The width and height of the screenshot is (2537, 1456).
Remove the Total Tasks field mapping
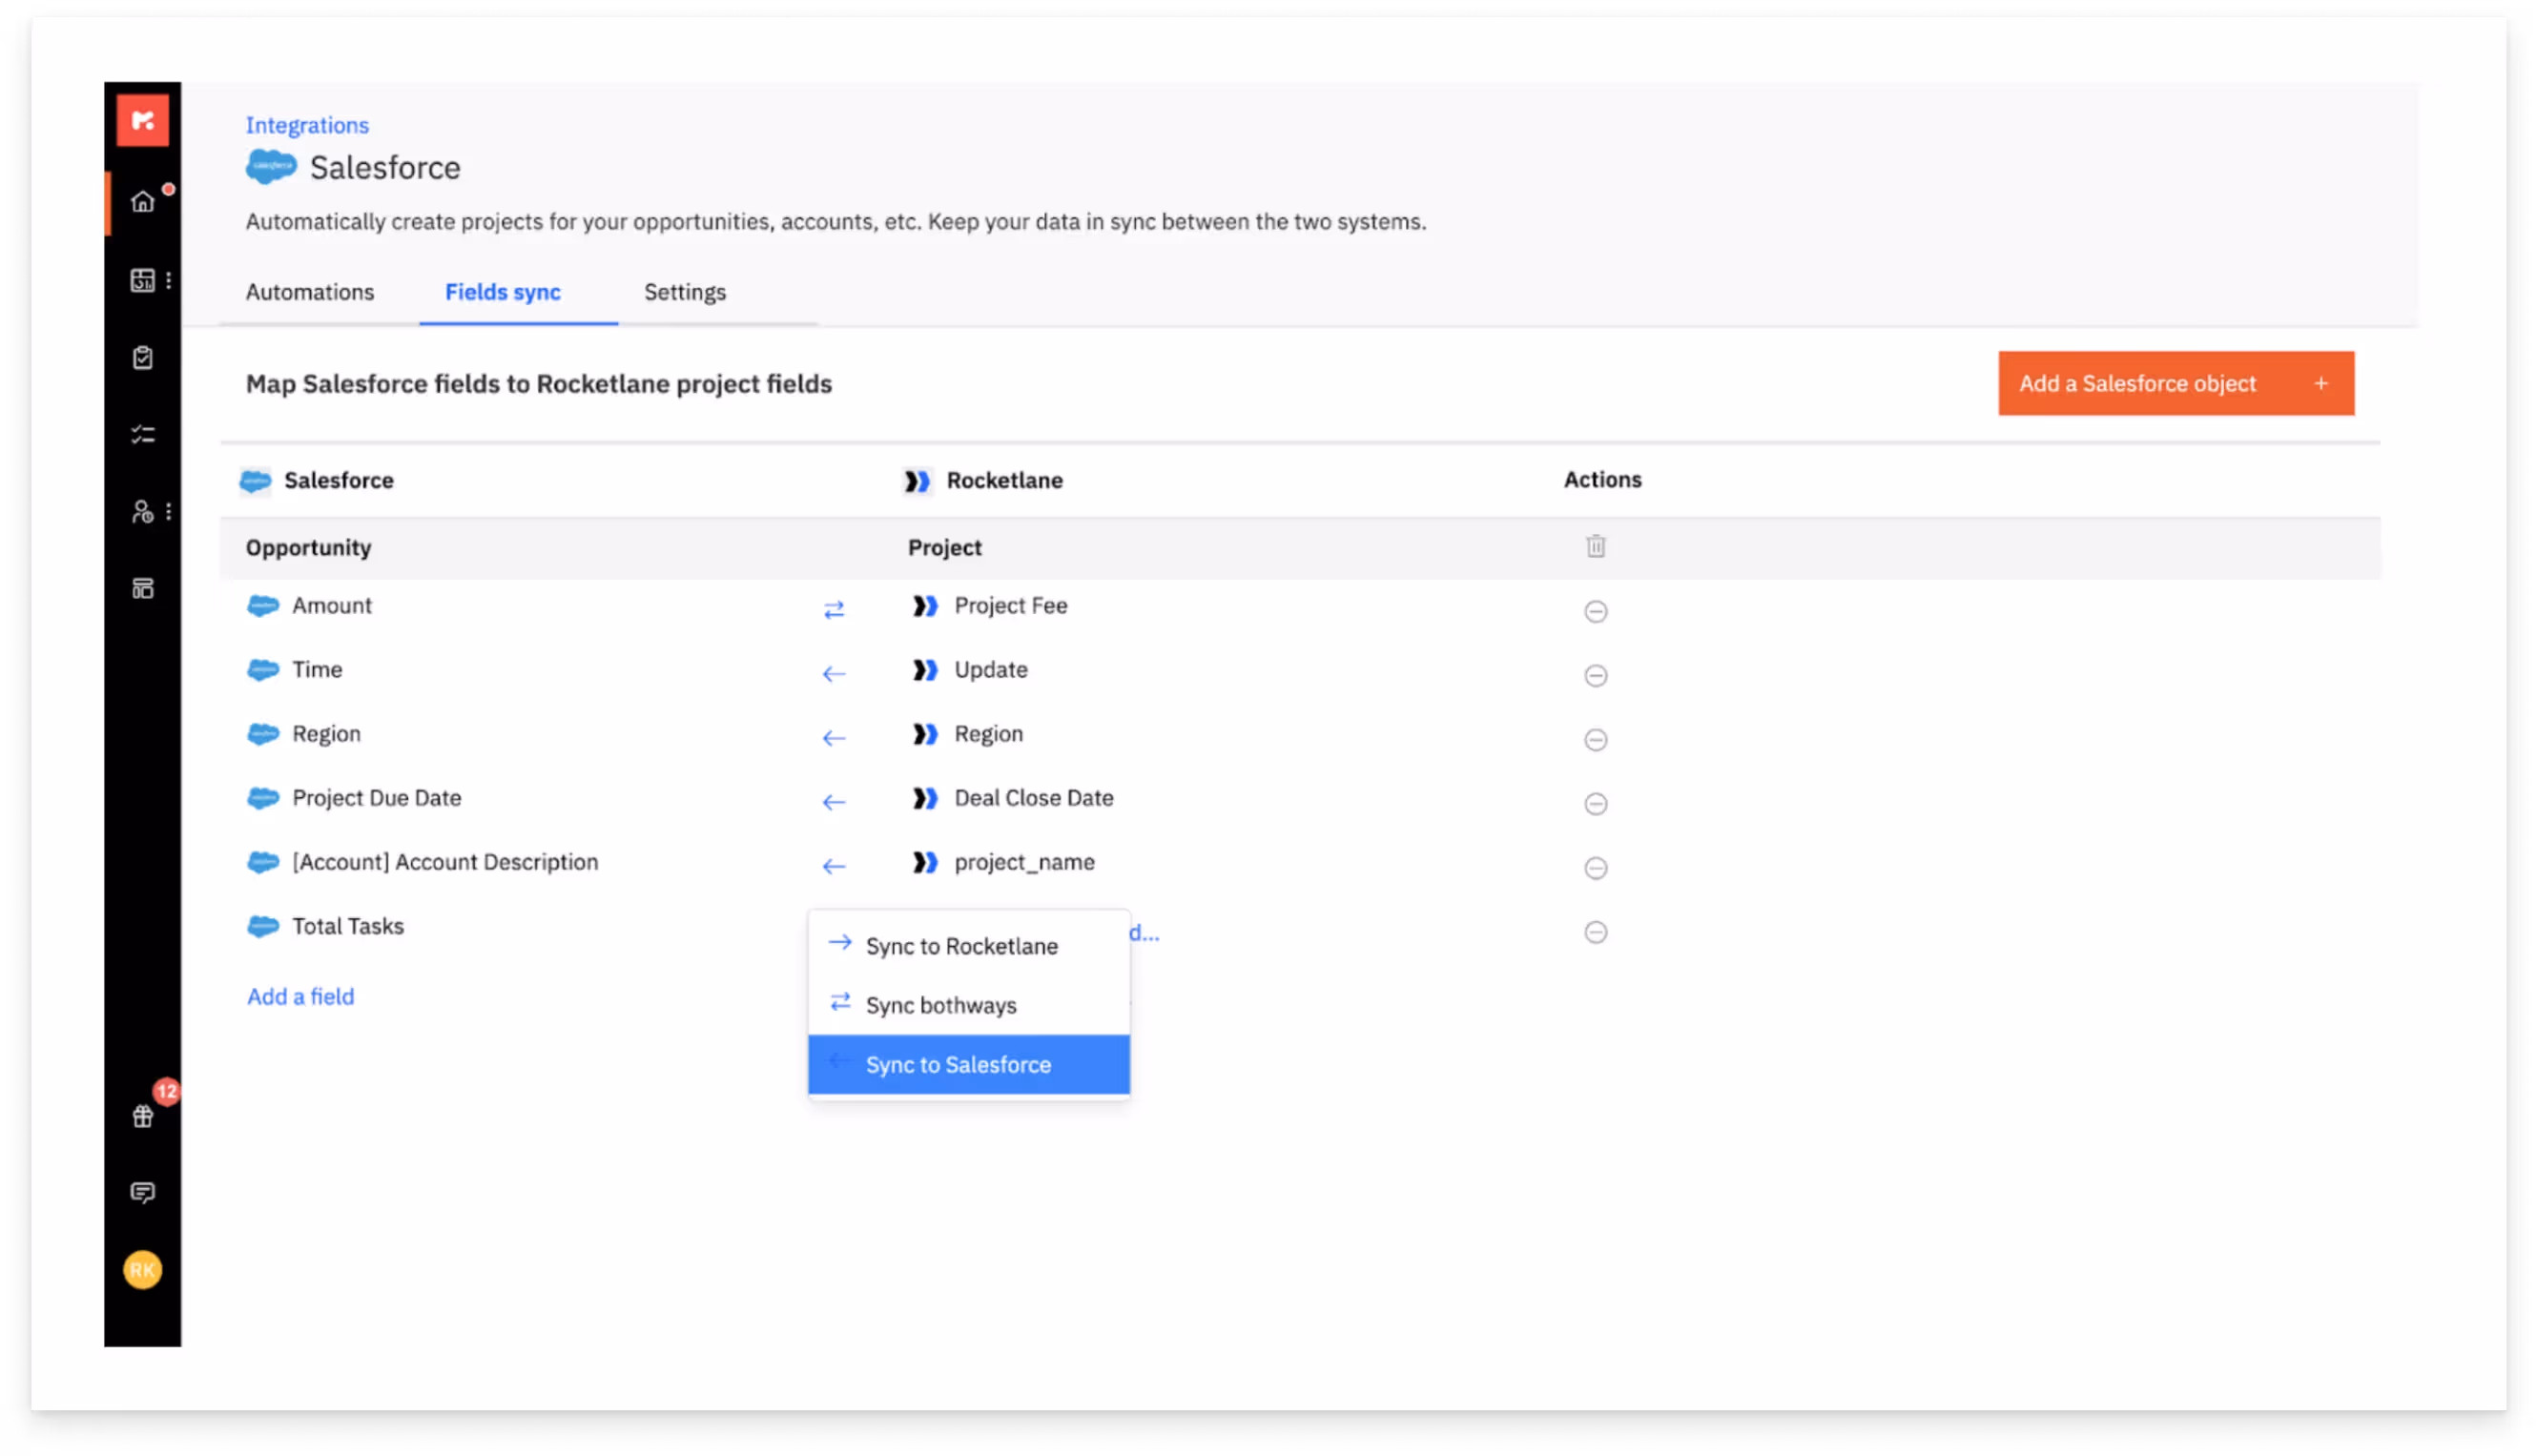click(x=1595, y=932)
